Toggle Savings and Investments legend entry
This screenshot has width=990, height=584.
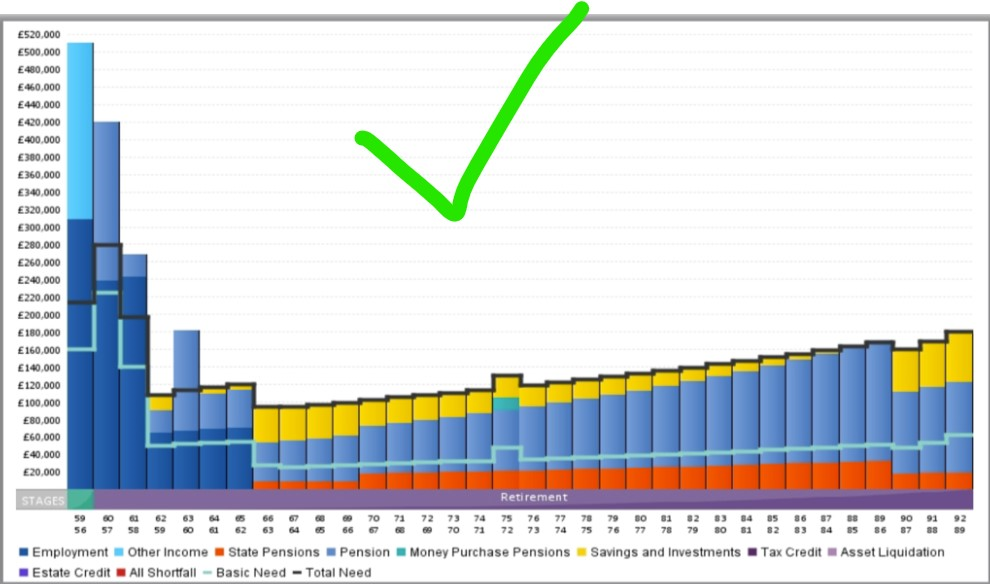[665, 553]
